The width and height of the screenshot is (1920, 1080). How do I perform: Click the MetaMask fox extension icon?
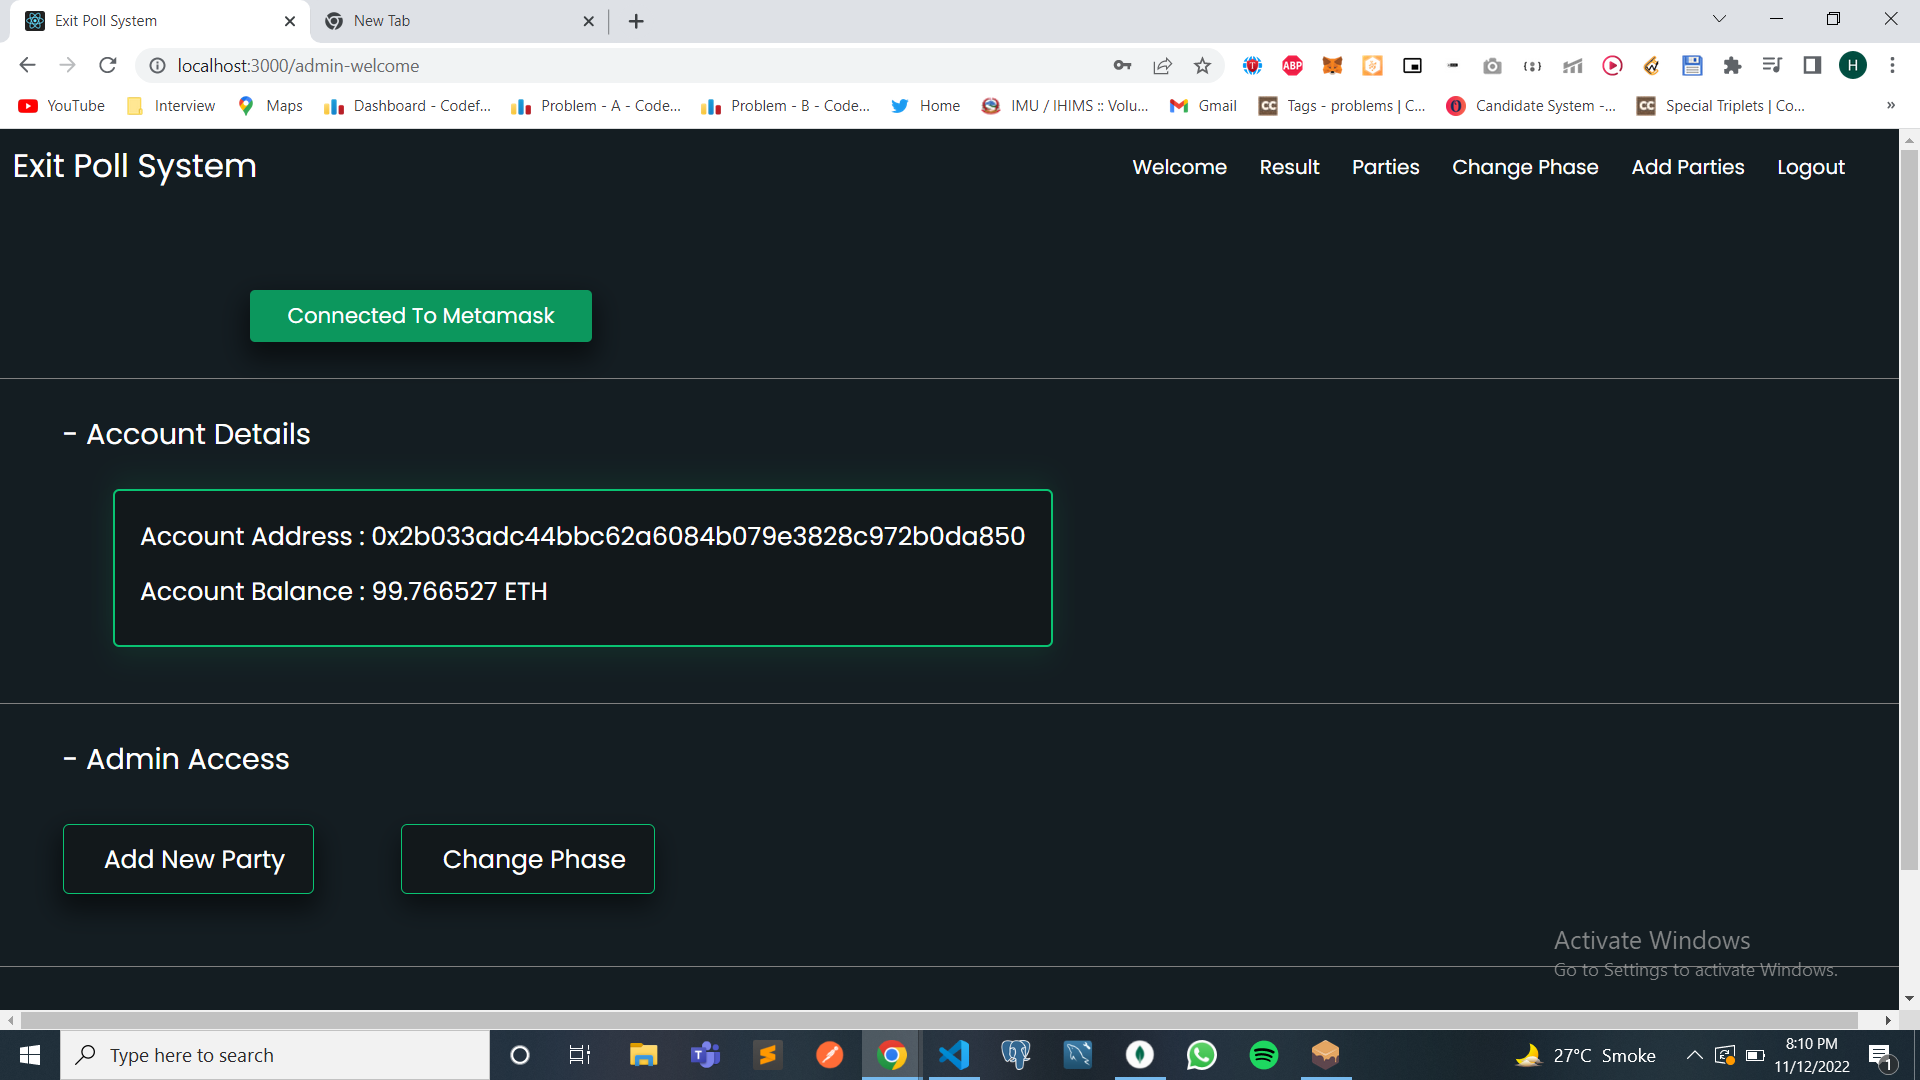pyautogui.click(x=1332, y=66)
